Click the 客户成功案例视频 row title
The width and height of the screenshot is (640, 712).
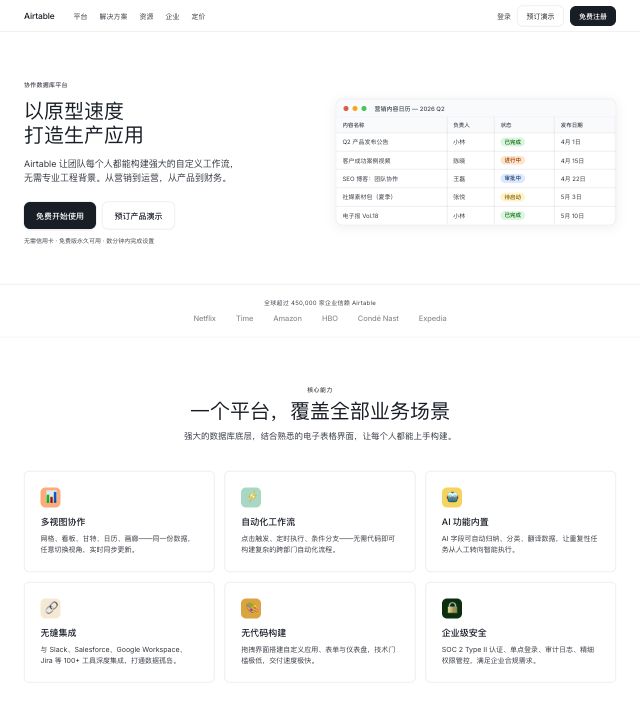tap(366, 160)
